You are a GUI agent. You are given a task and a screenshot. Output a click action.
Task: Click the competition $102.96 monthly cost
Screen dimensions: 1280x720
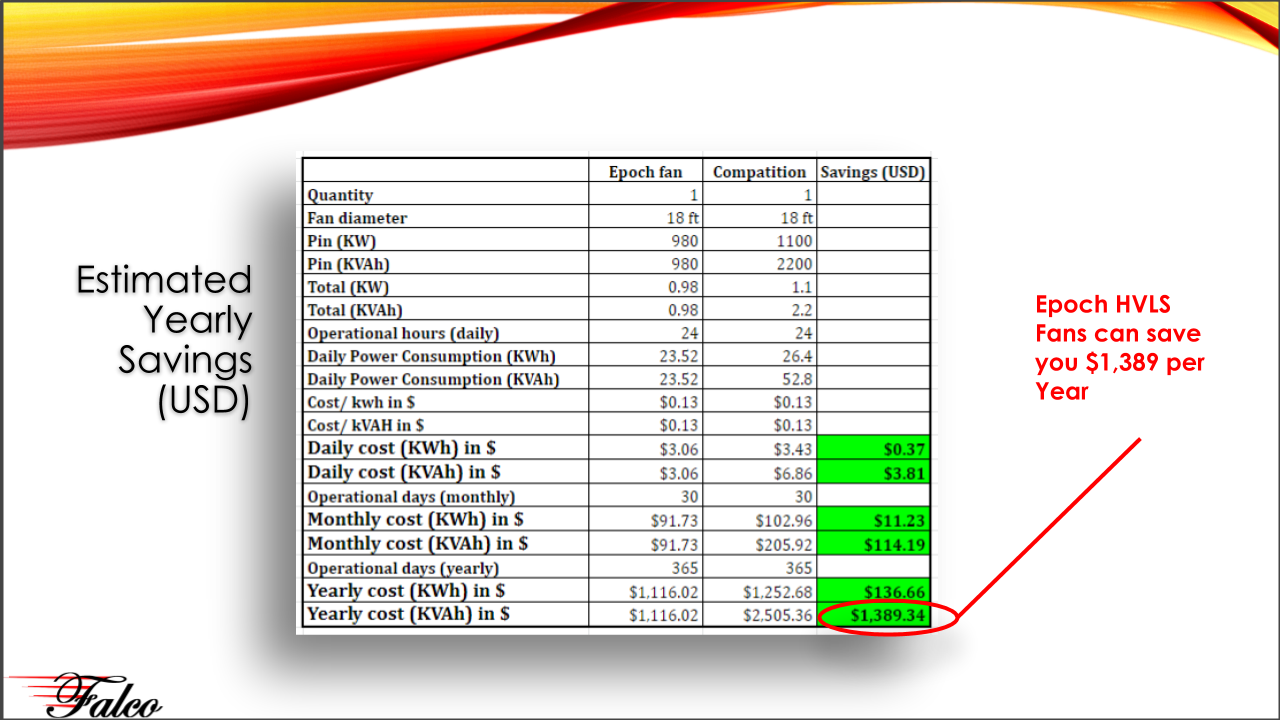click(x=785, y=521)
